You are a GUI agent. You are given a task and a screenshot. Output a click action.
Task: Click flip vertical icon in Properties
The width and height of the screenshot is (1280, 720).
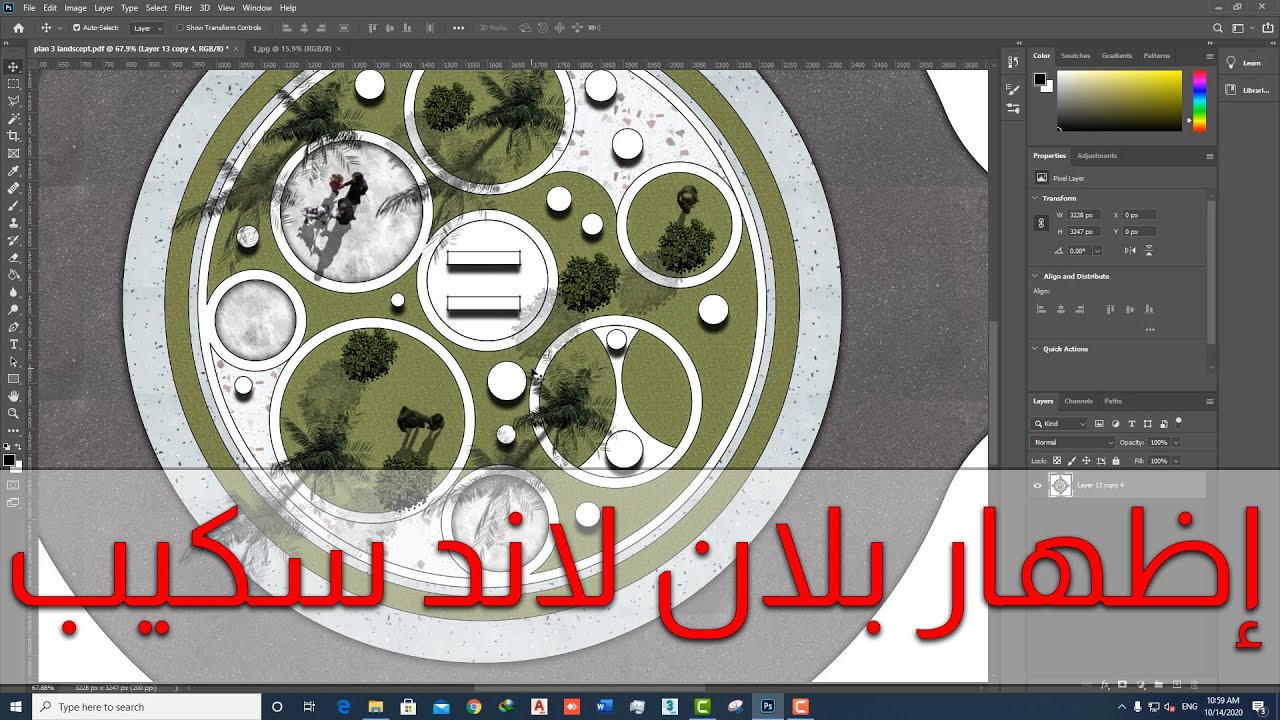coord(1149,250)
